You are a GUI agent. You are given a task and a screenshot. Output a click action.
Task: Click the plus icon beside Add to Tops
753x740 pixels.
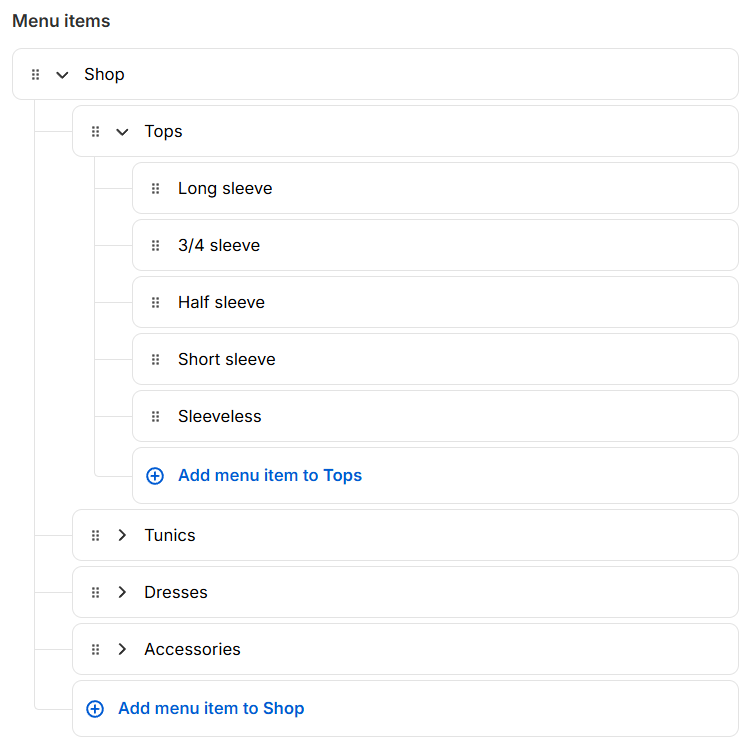[x=155, y=476]
